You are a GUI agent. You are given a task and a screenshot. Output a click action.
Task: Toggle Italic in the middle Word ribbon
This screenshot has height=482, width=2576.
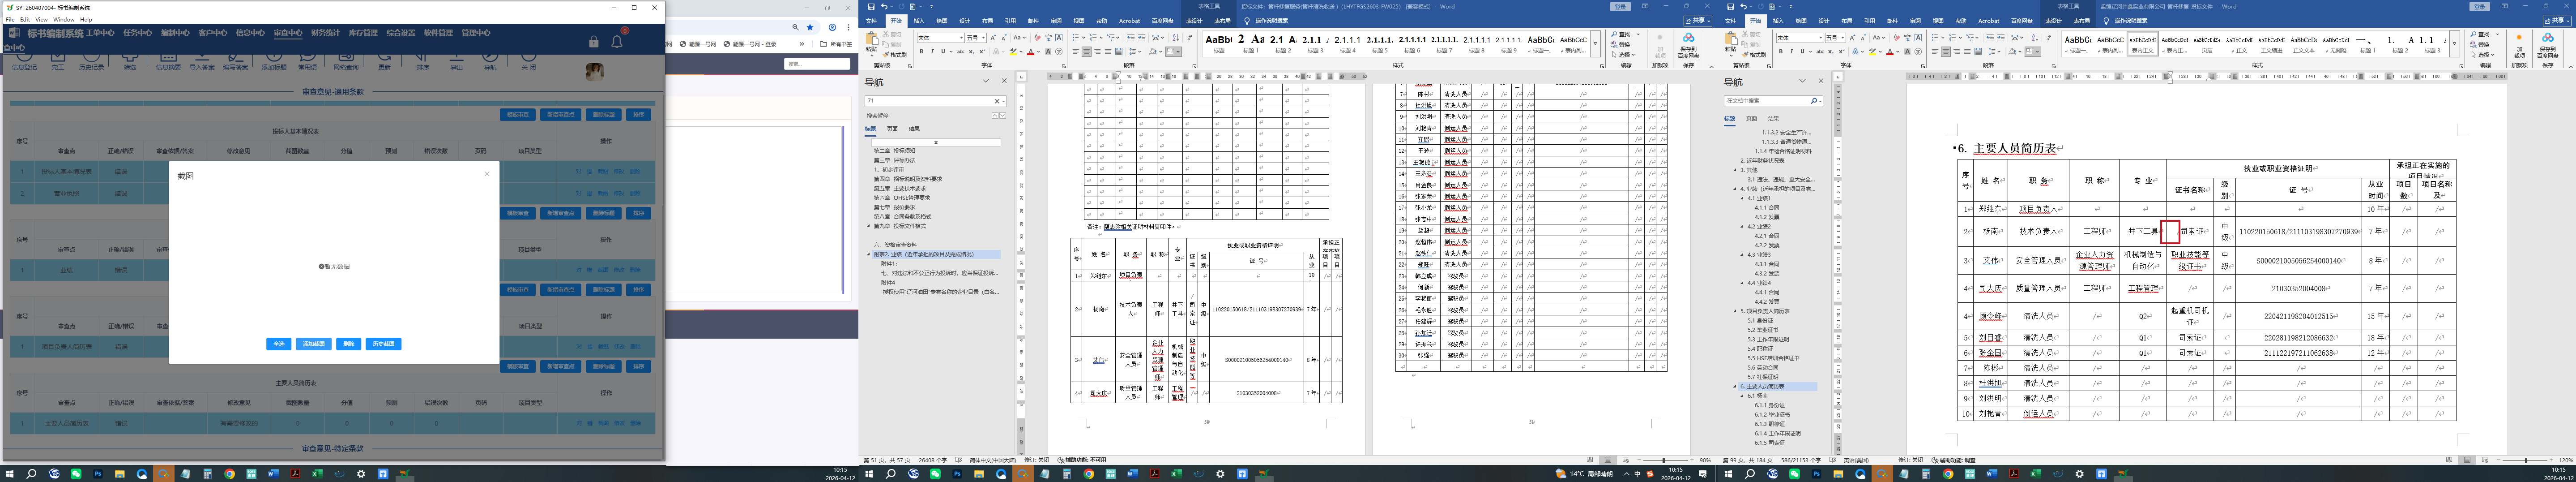tap(933, 52)
